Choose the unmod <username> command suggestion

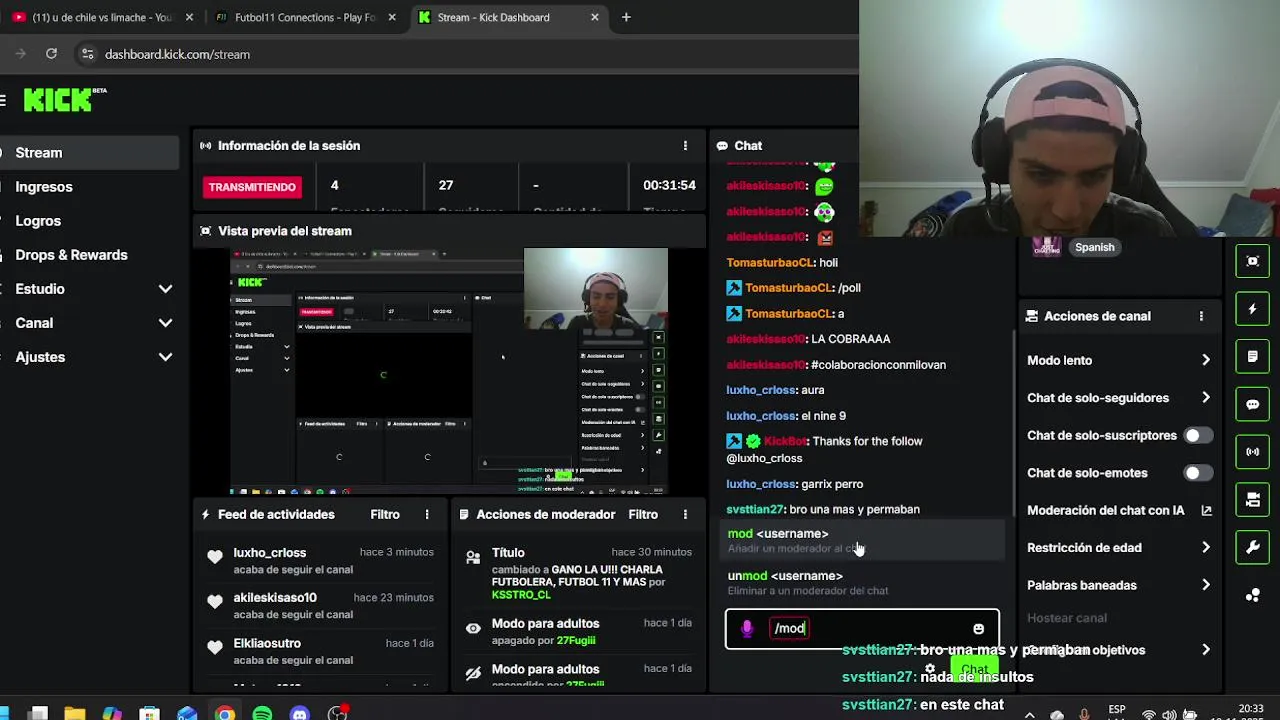point(862,582)
